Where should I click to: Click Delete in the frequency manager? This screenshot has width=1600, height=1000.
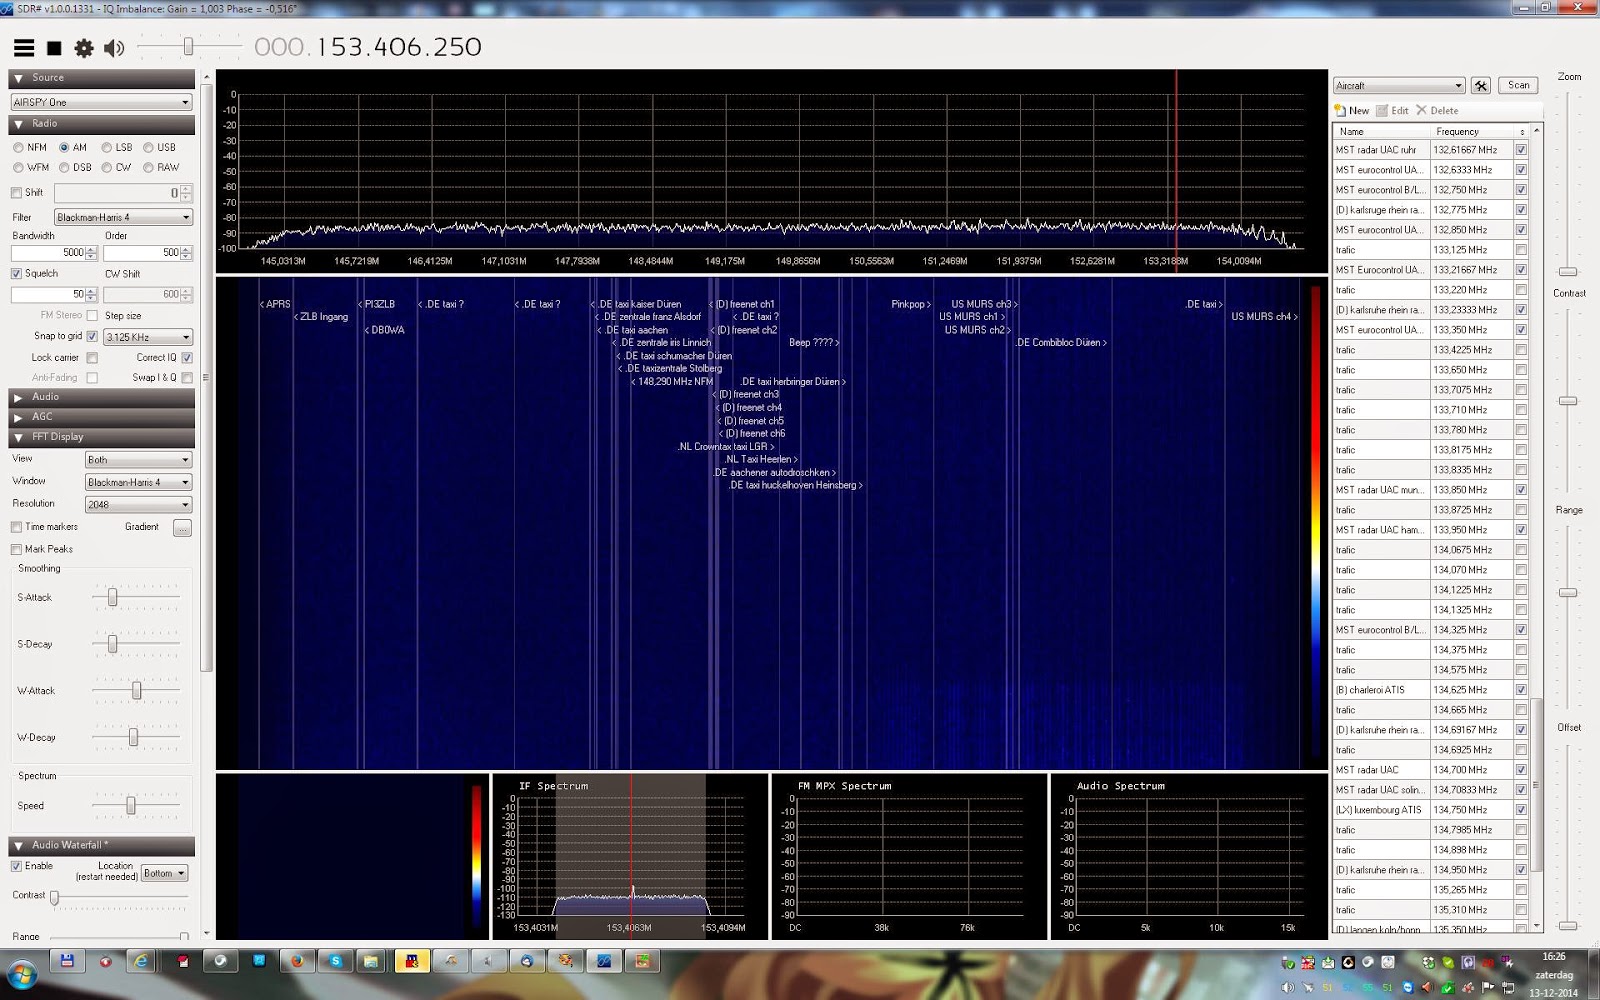1437,111
